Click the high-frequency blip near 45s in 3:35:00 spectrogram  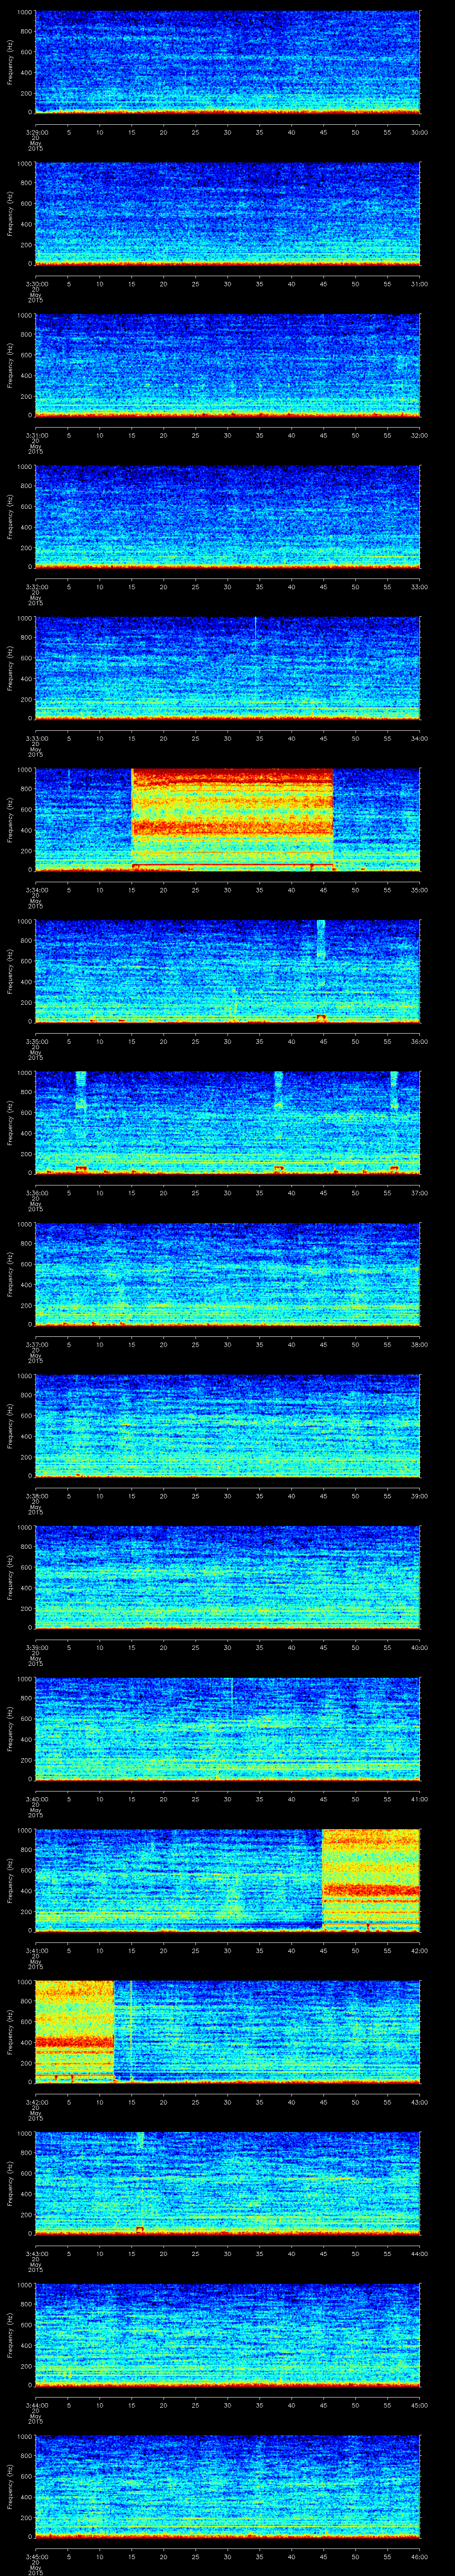pos(321,940)
